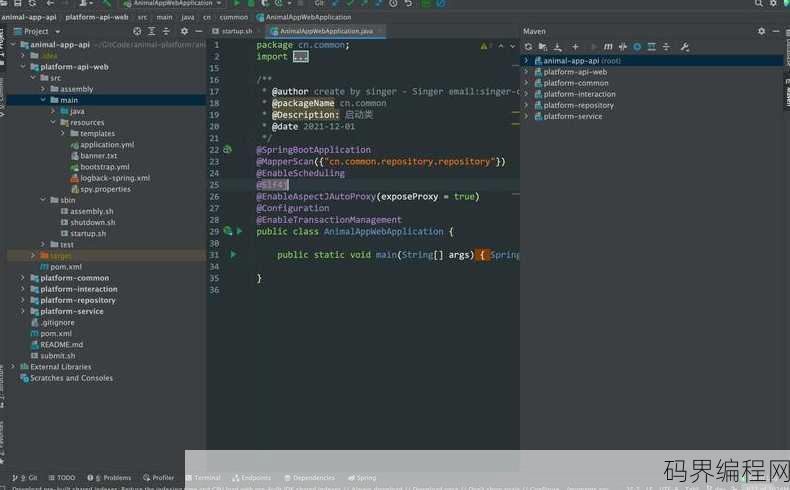
Task: Open Project panel gear options
Action: click(x=184, y=31)
